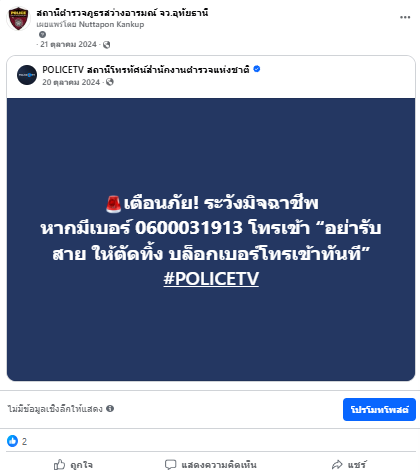Click the Nuttapon Kankup publisher name
Image resolution: width=420 pixels, height=475 pixels.
(111, 24)
